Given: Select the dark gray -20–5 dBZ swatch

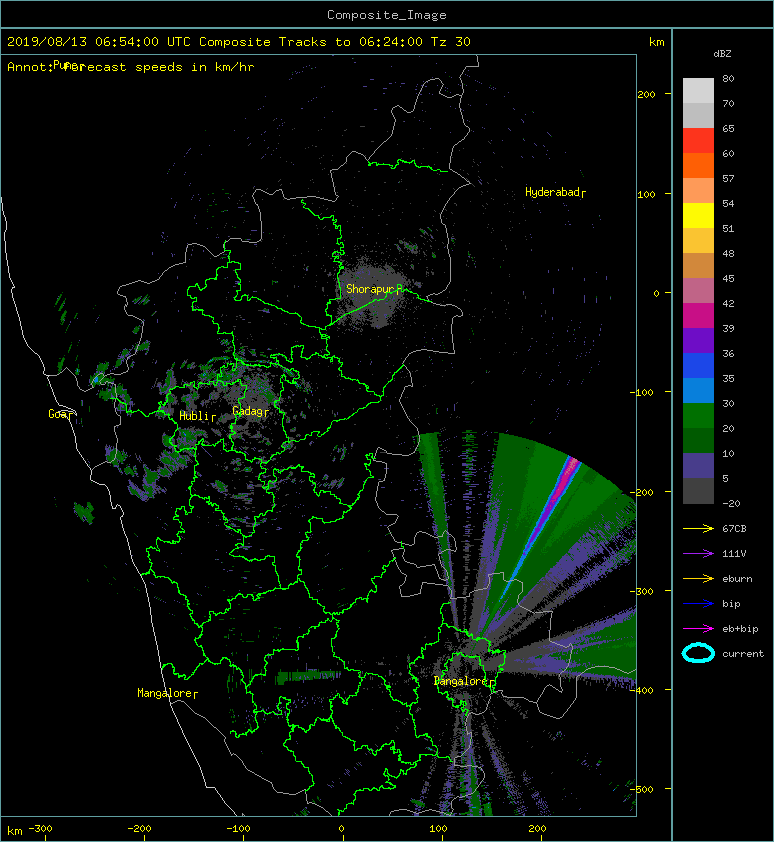Looking at the screenshot, I should 698,491.
